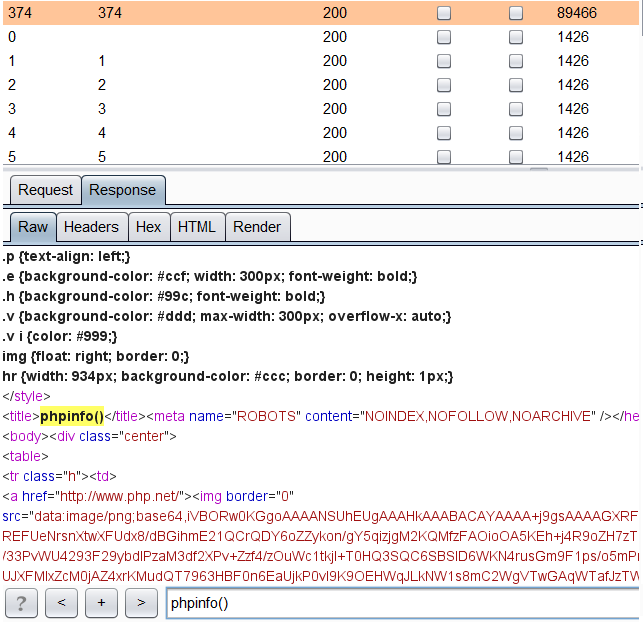Toggle second checkbox in row 4

[x=516, y=133]
